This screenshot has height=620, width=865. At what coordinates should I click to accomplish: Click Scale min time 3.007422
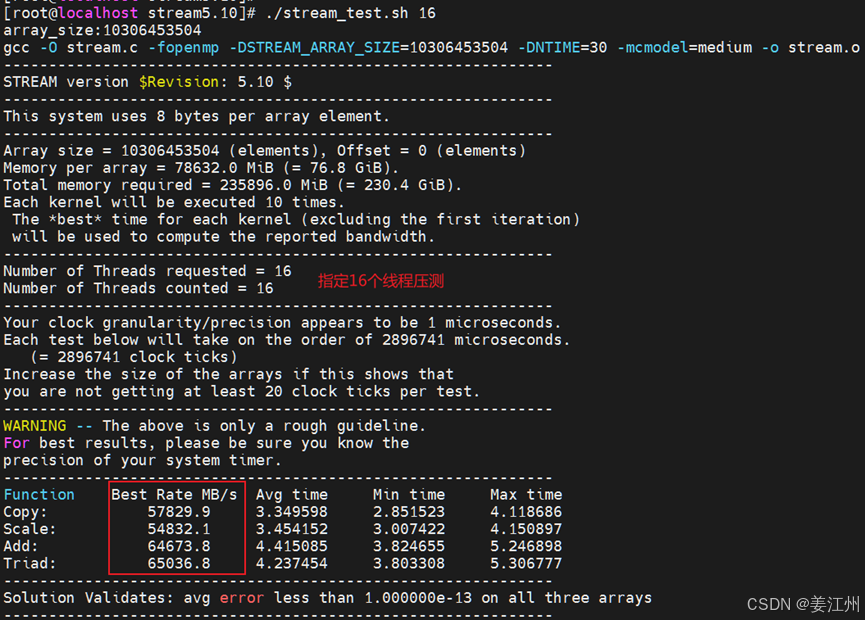[x=409, y=529]
